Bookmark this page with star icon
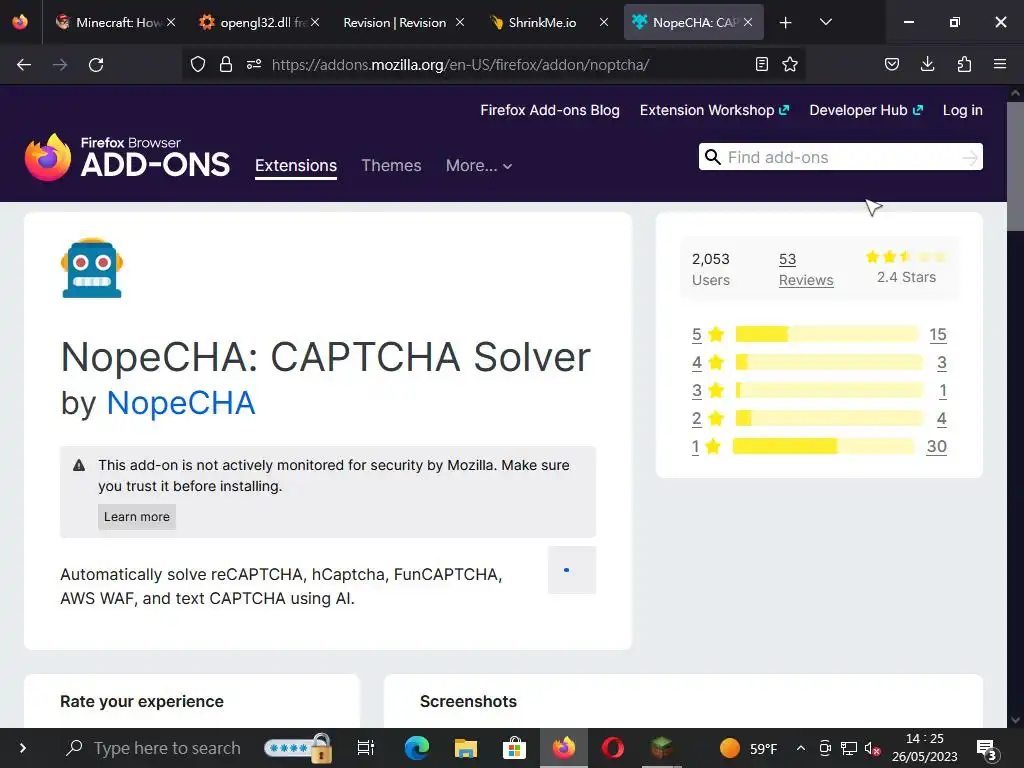Image resolution: width=1024 pixels, height=768 pixels. tap(790, 64)
